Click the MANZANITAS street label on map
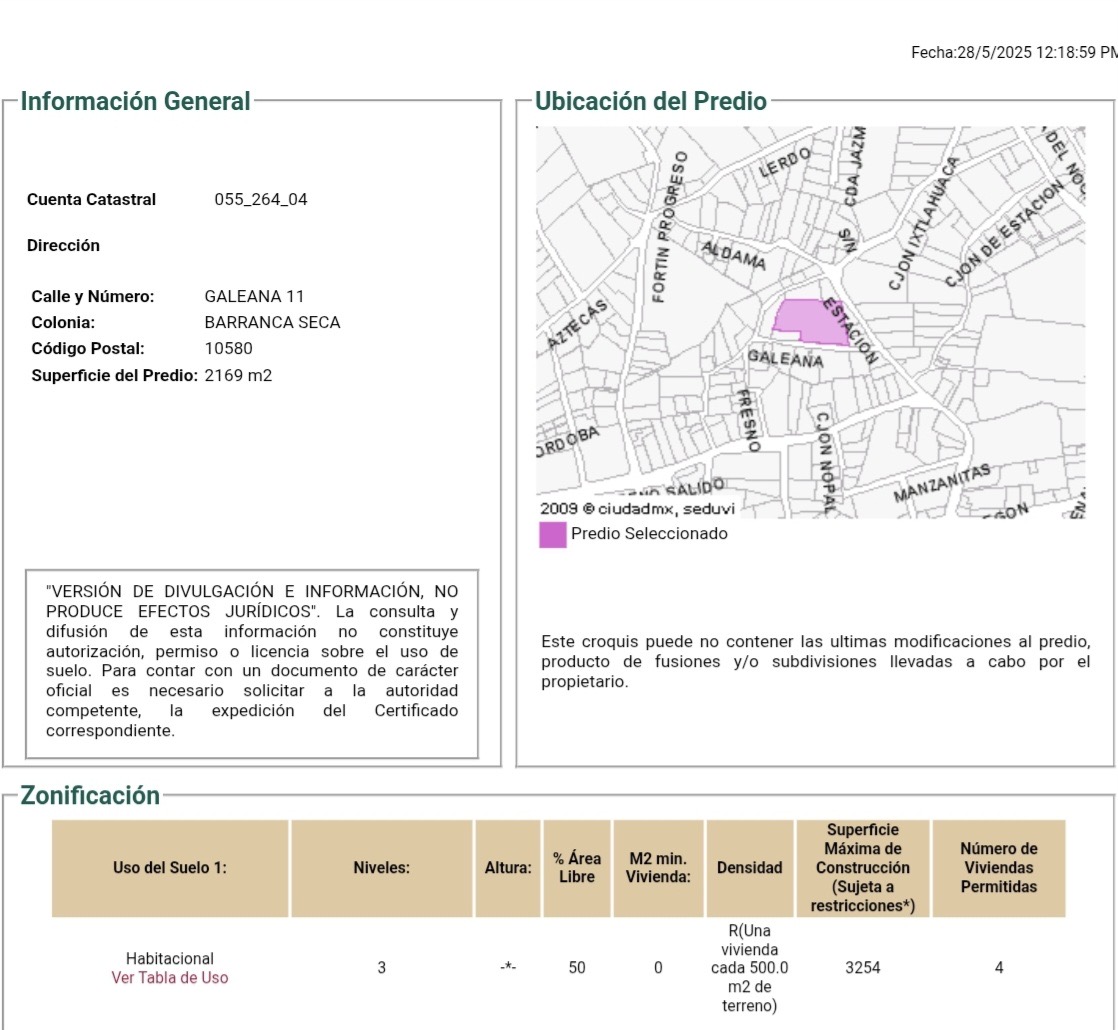 [941, 483]
